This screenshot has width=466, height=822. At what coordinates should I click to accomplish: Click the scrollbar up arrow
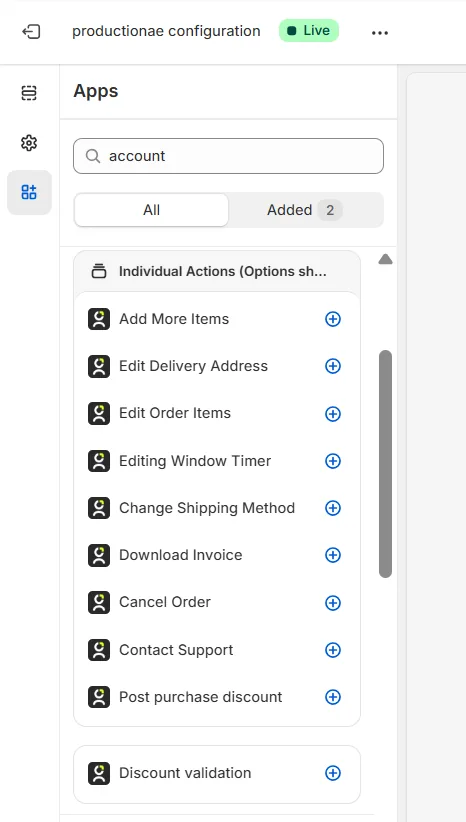pos(385,259)
